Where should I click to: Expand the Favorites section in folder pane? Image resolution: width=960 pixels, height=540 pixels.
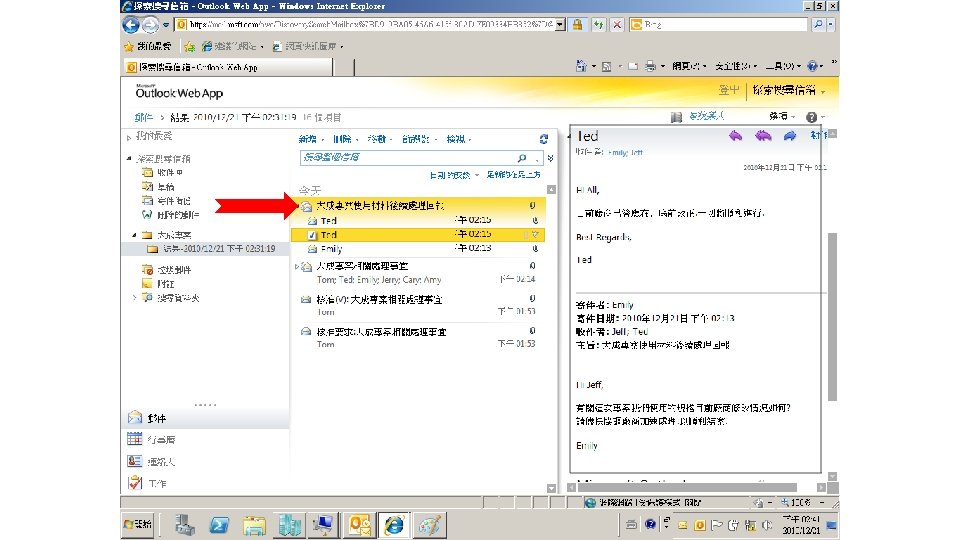[129, 137]
